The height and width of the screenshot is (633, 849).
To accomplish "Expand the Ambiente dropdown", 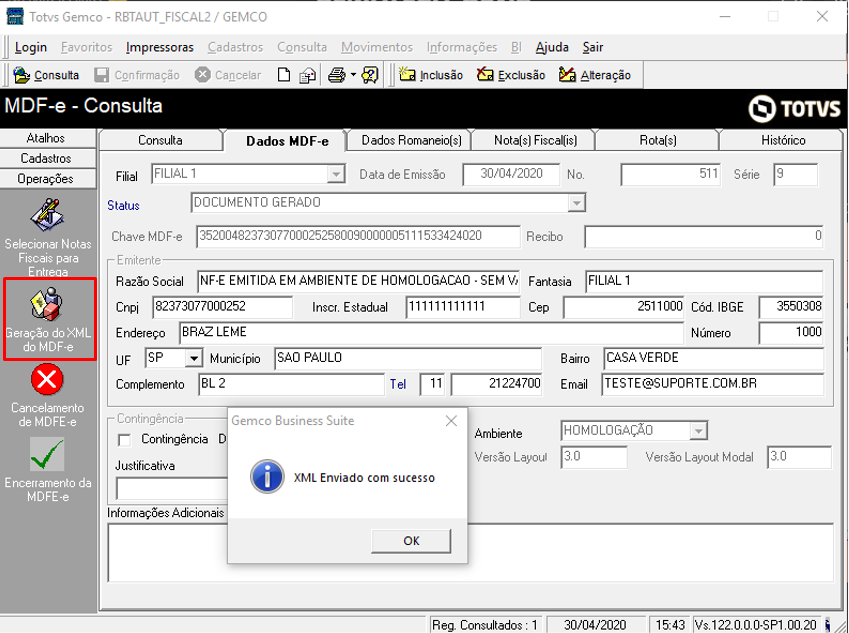I will [x=698, y=431].
